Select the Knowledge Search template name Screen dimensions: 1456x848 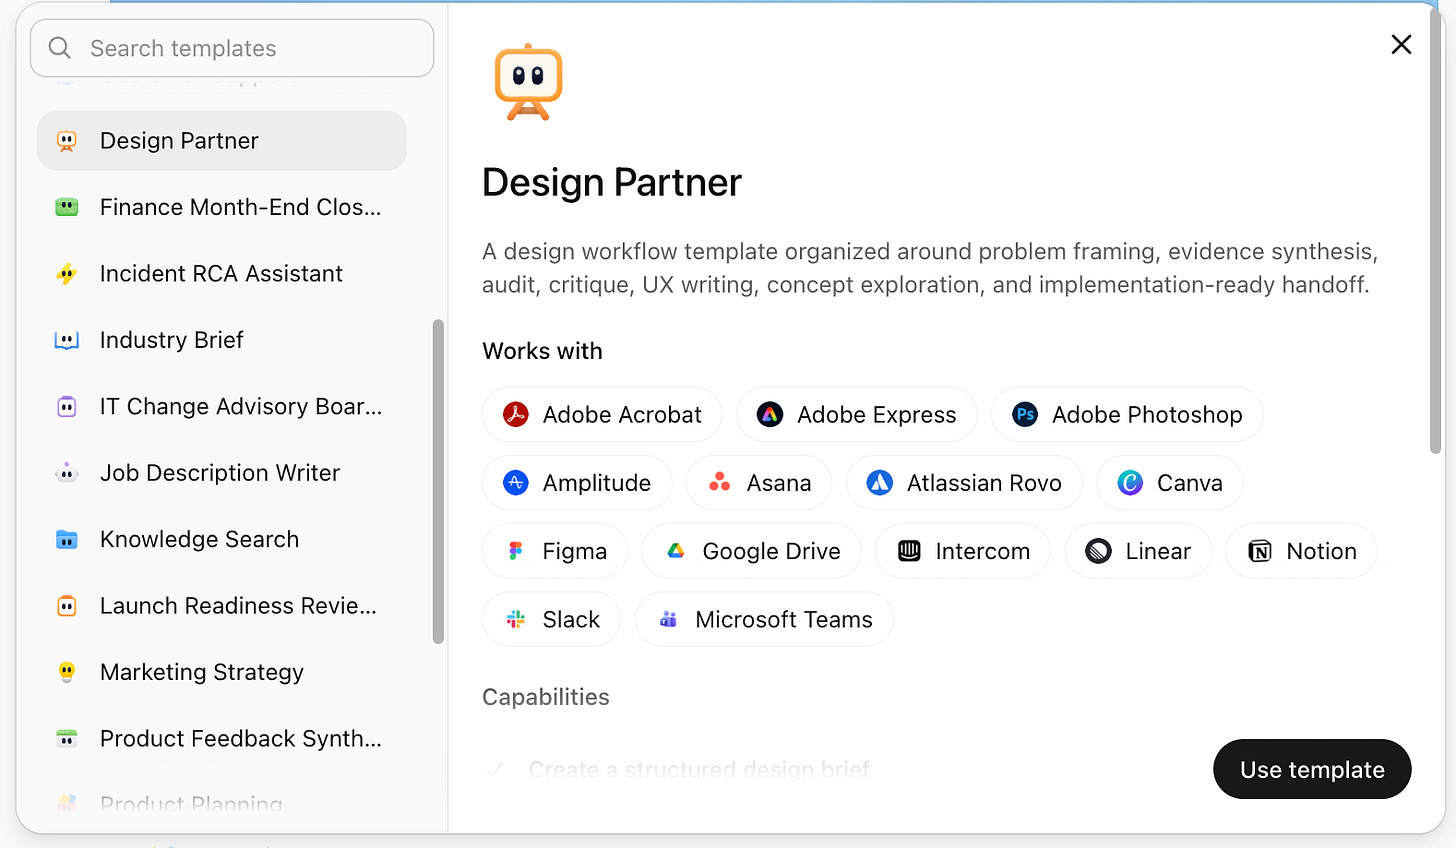coord(199,540)
